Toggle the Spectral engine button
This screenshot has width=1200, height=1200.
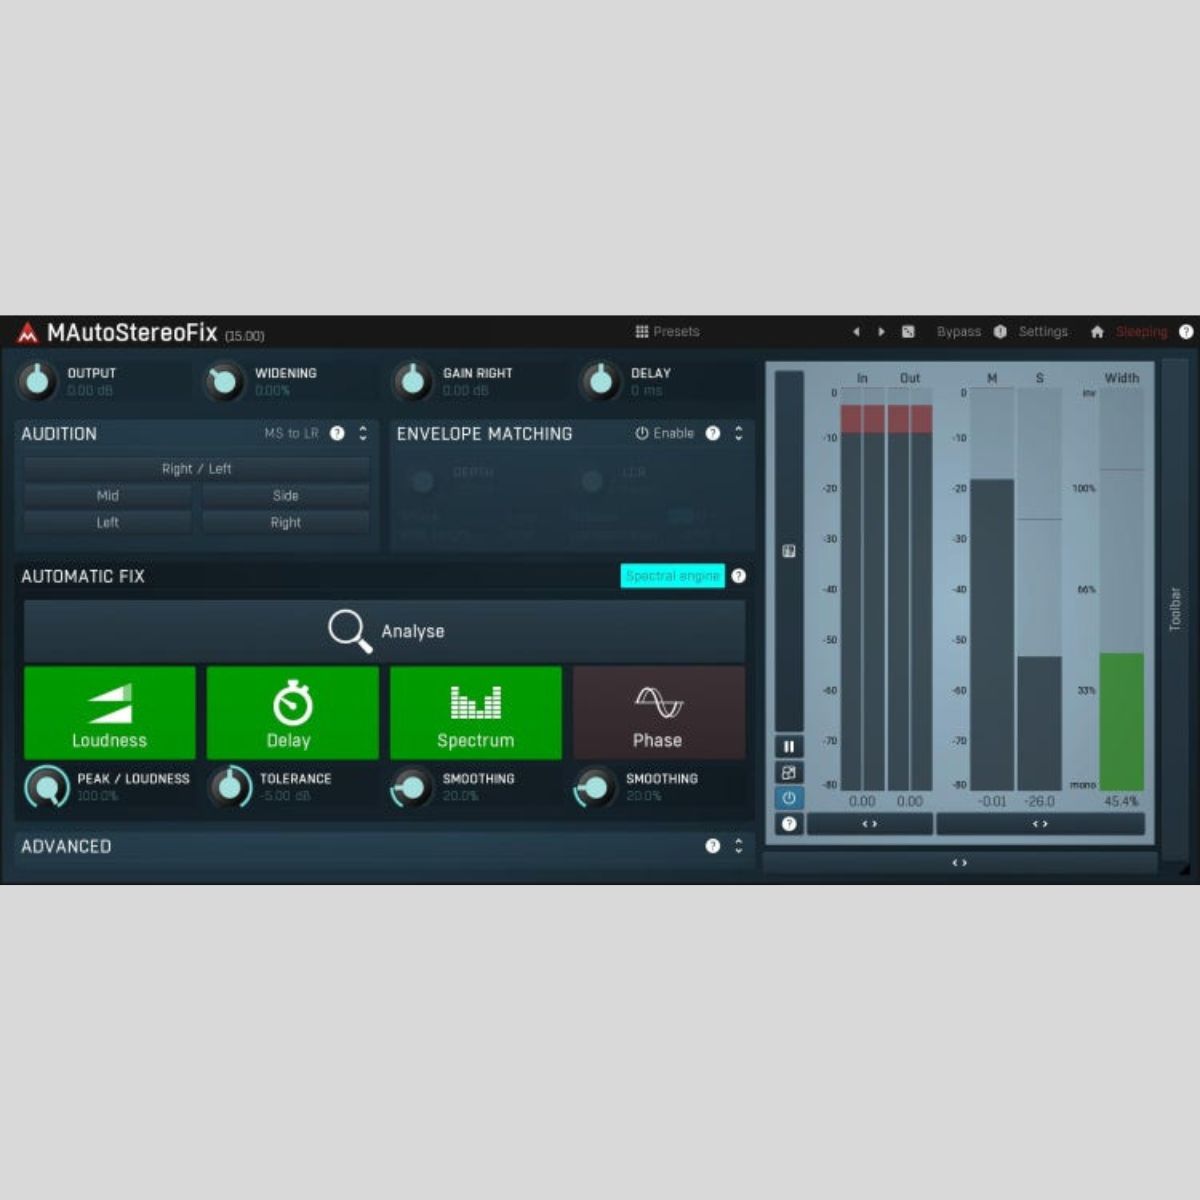(x=672, y=576)
